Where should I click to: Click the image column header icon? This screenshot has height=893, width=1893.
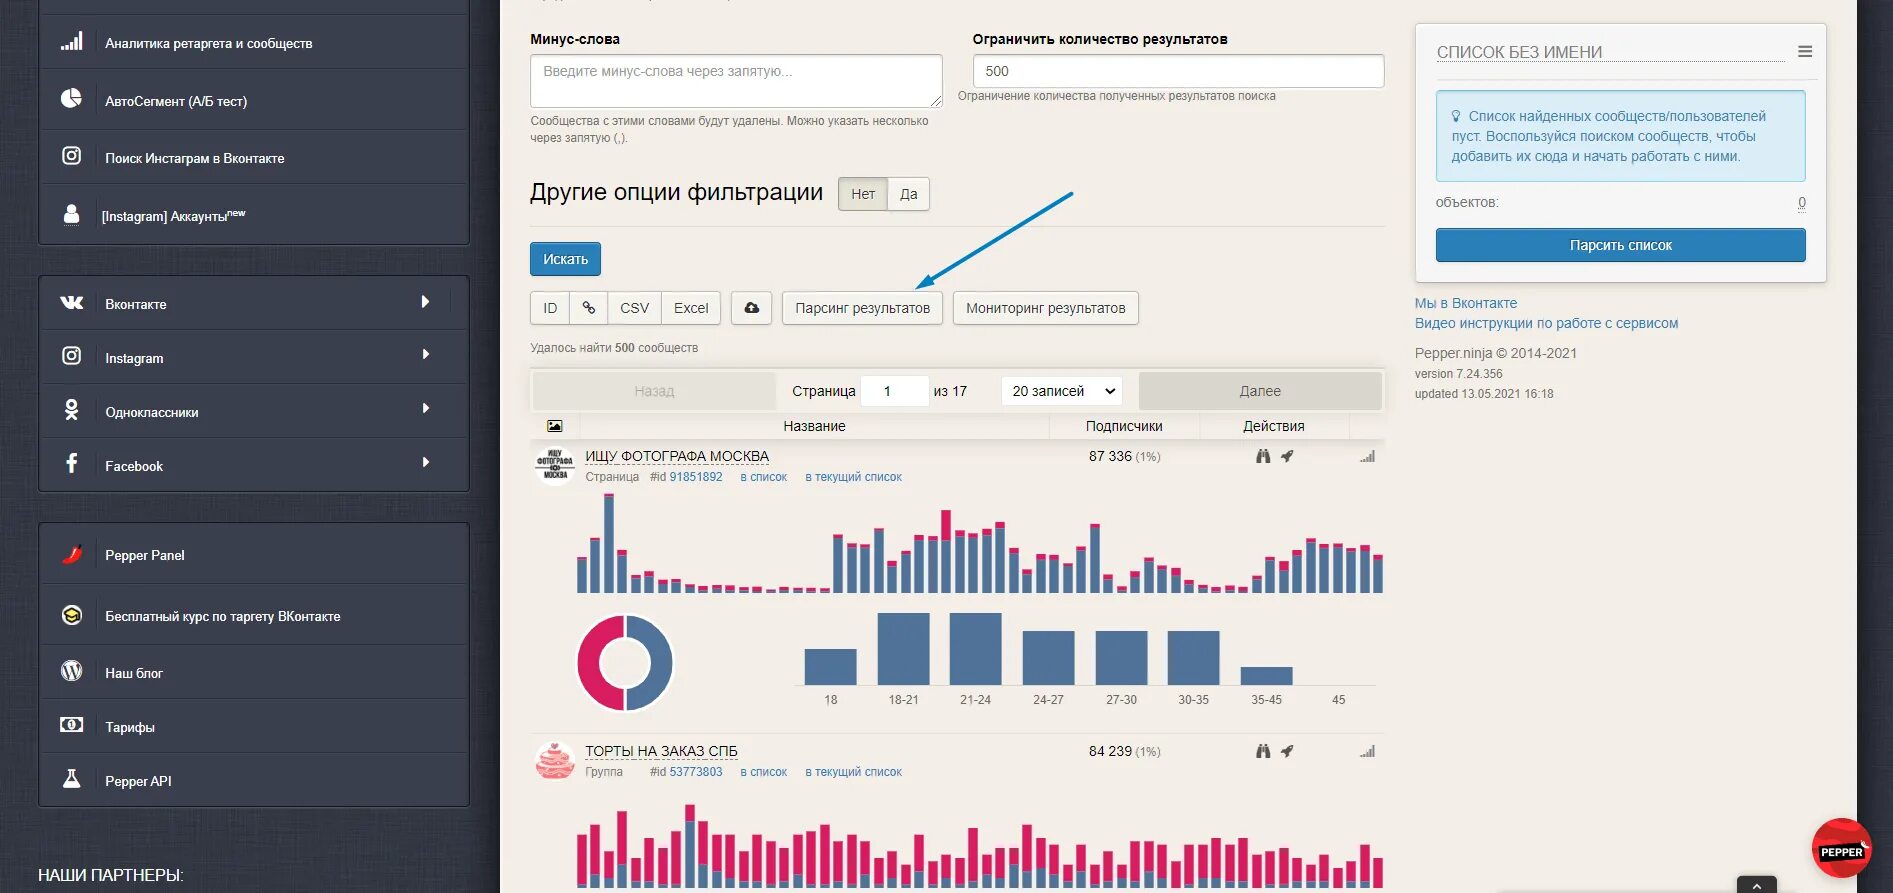click(x=555, y=426)
